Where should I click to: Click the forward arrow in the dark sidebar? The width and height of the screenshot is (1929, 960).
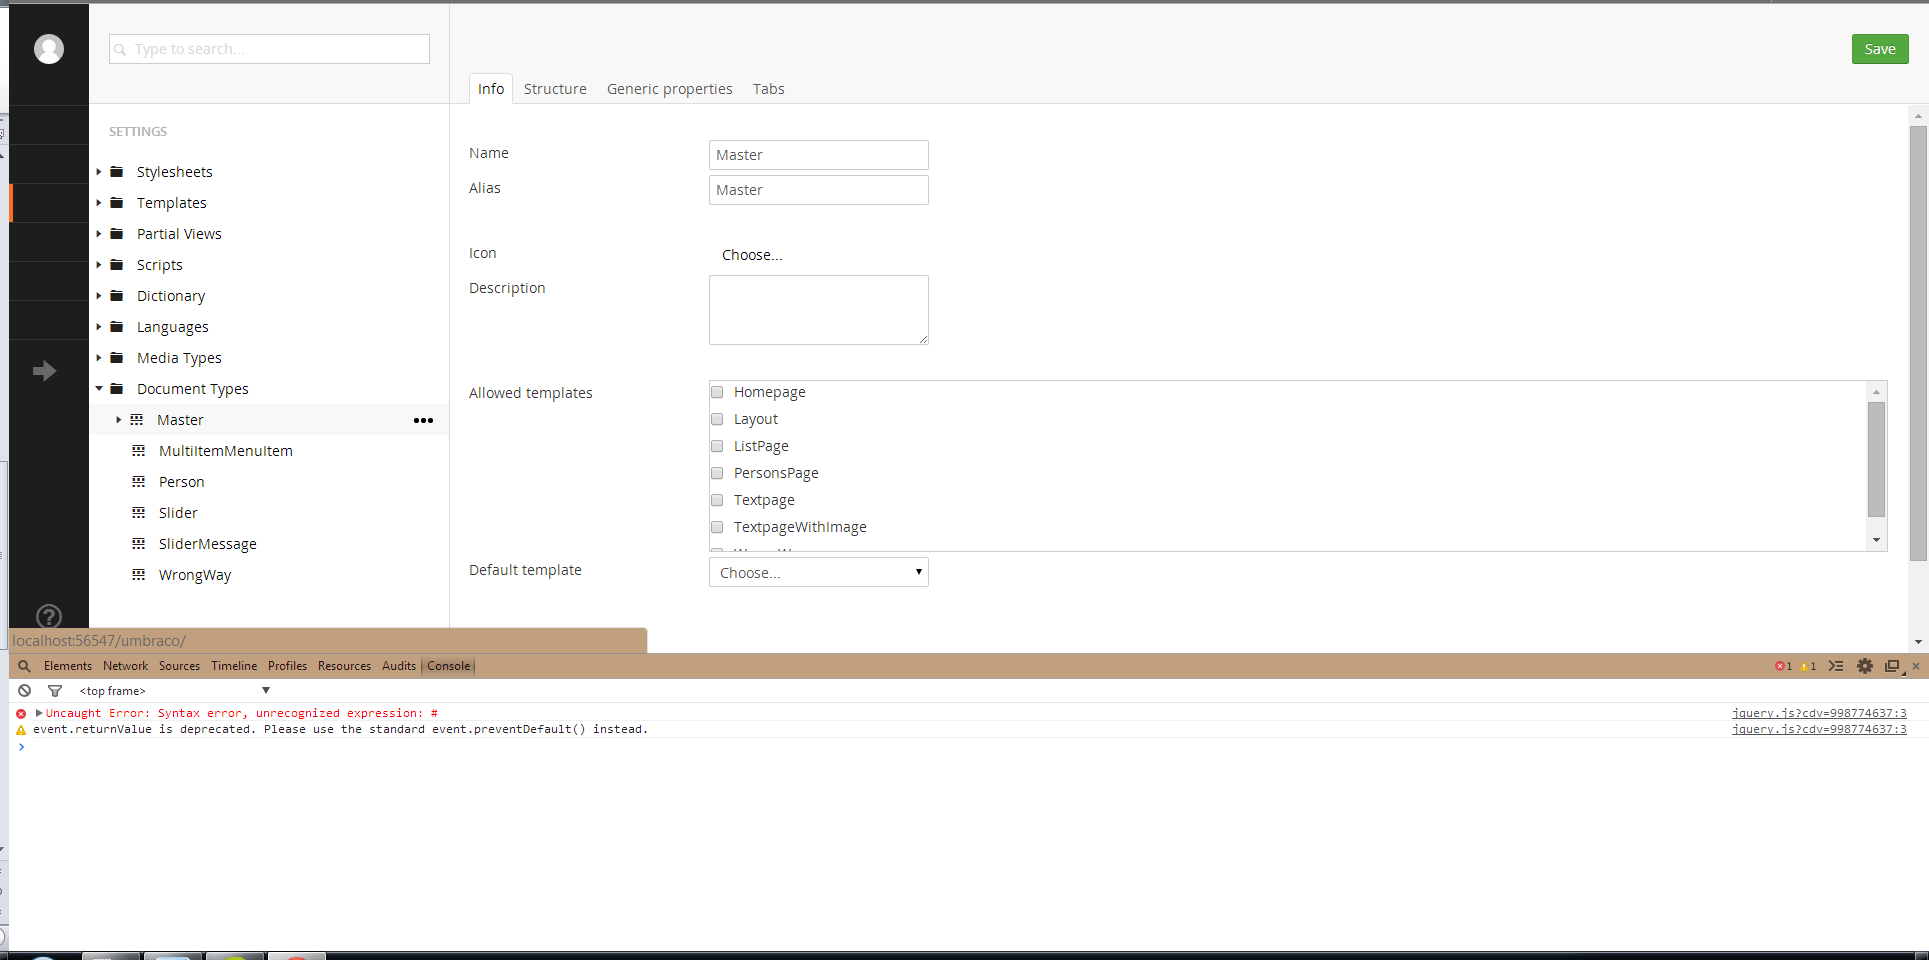point(44,371)
